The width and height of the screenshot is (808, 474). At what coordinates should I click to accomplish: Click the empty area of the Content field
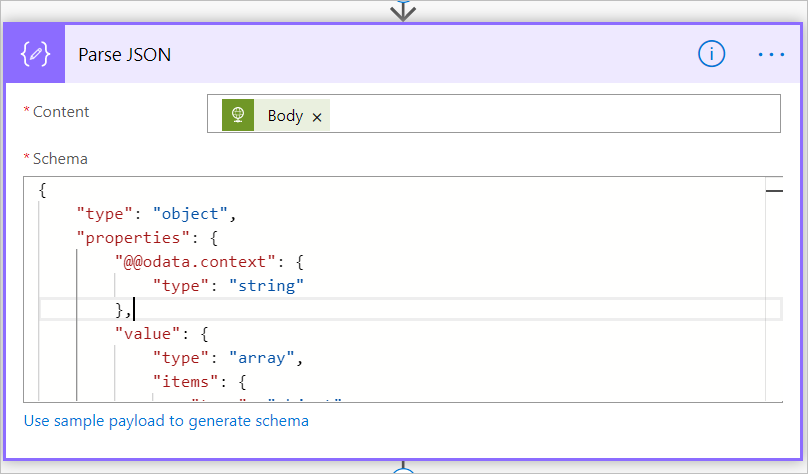tap(550, 114)
